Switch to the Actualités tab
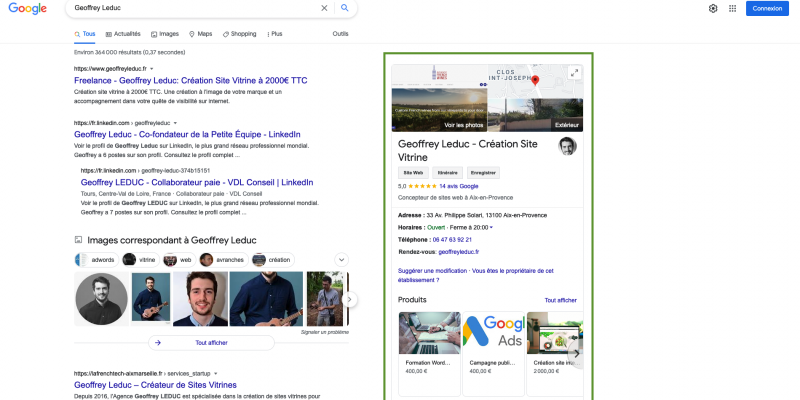800x400 pixels. (123, 34)
